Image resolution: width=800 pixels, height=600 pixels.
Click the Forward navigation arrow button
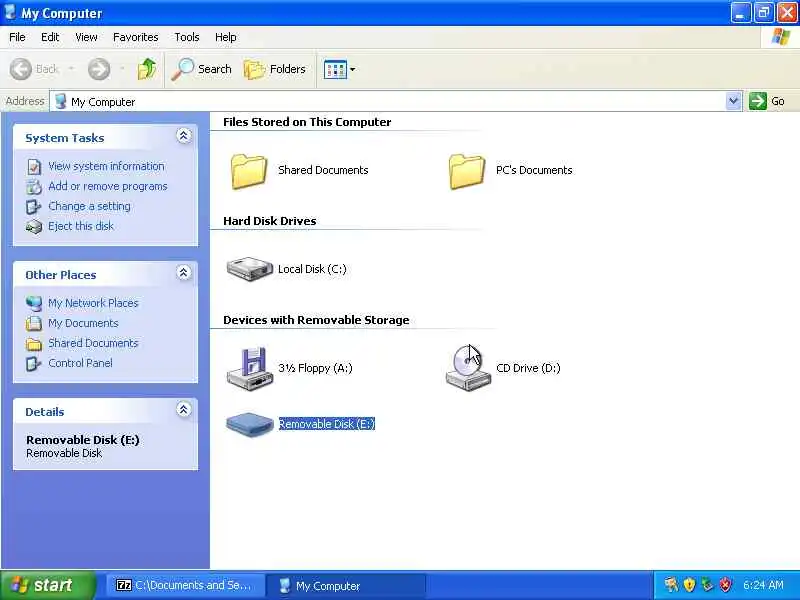click(x=99, y=69)
